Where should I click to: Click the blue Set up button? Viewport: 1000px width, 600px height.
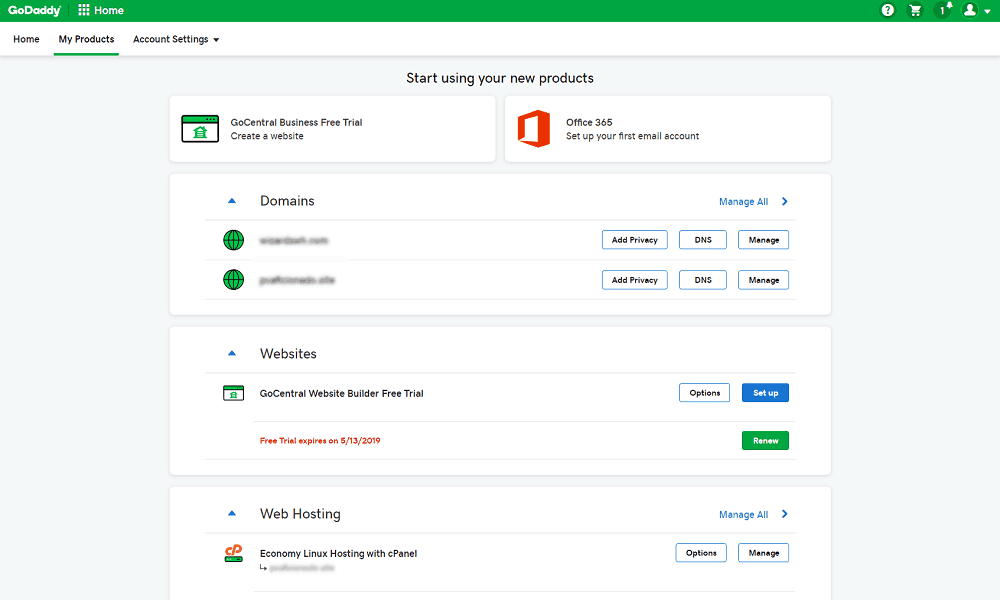[x=765, y=393]
